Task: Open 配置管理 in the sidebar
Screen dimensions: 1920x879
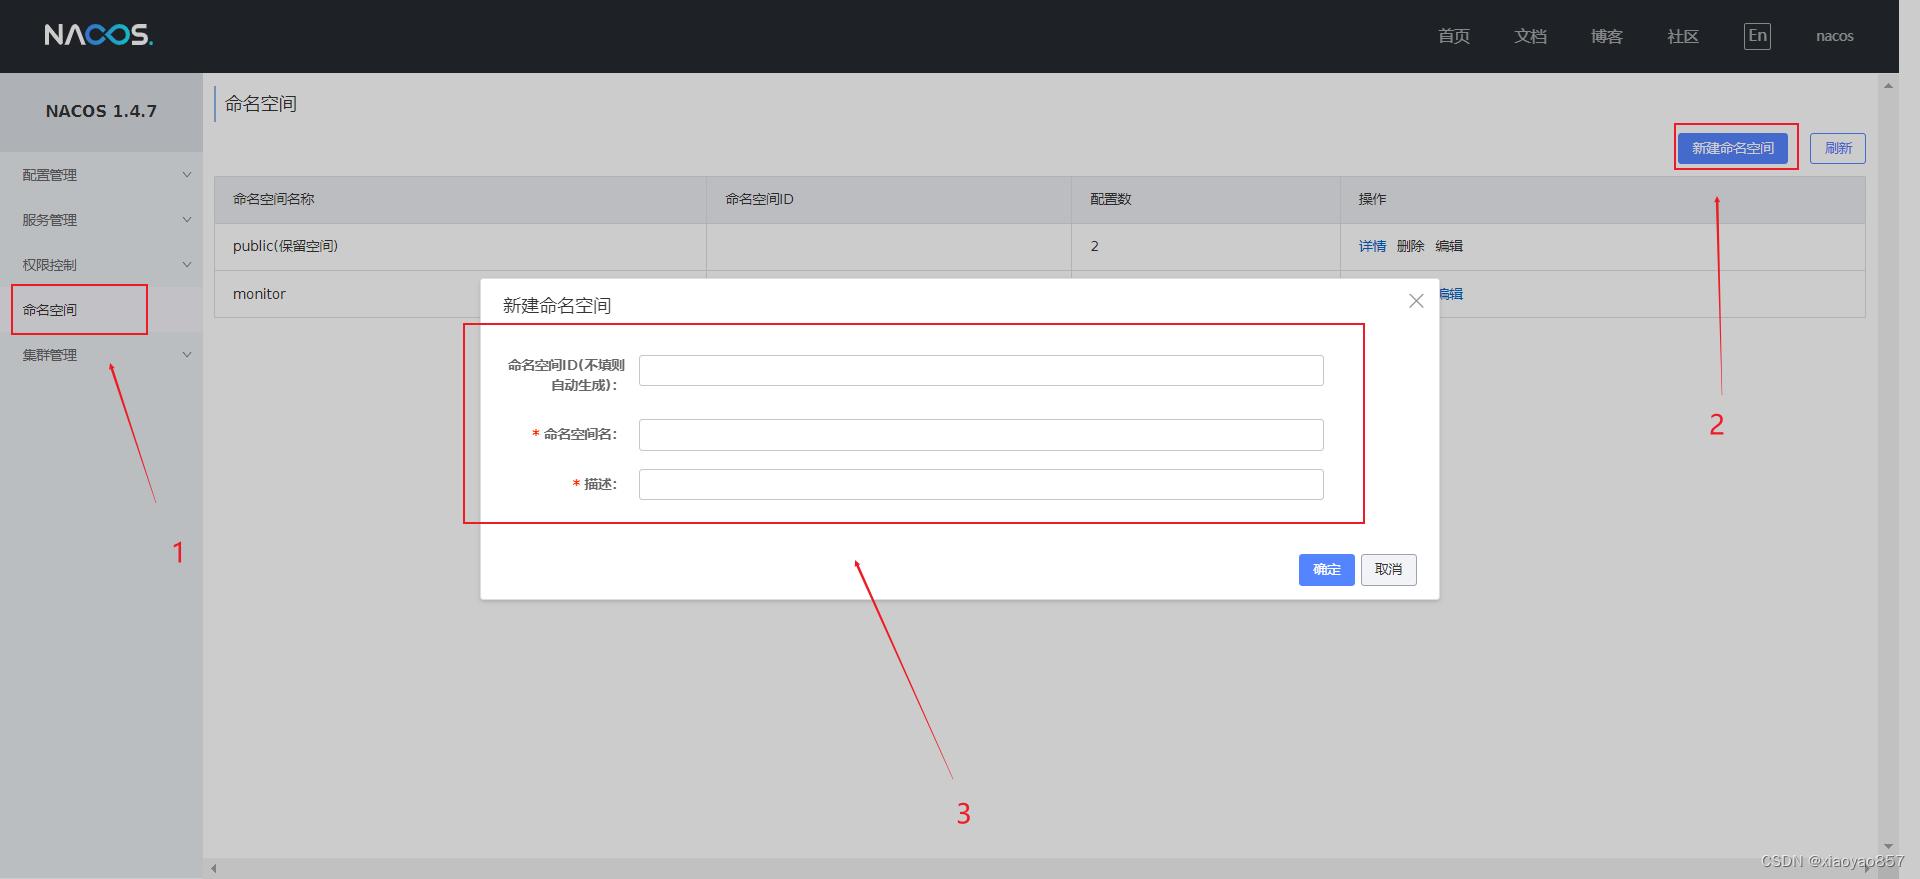Action: point(50,175)
